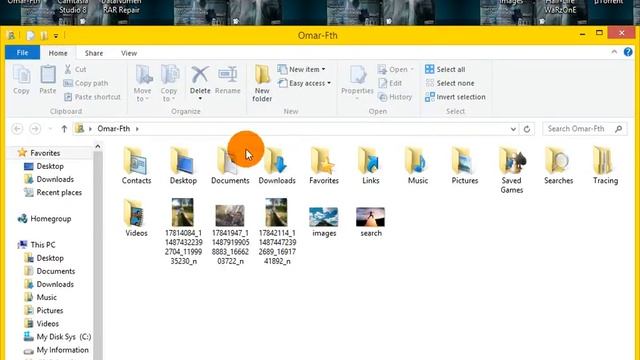
Task: Click the Search Omar-Fth box
Action: [584, 129]
